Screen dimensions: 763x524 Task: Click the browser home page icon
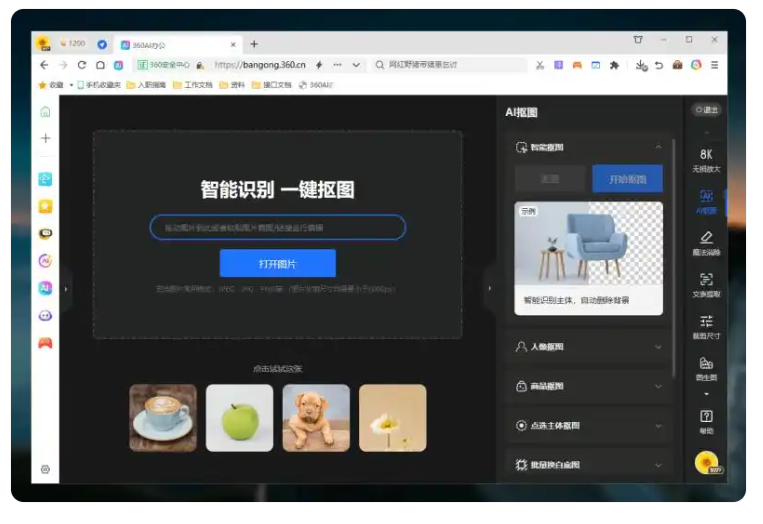pos(100,65)
